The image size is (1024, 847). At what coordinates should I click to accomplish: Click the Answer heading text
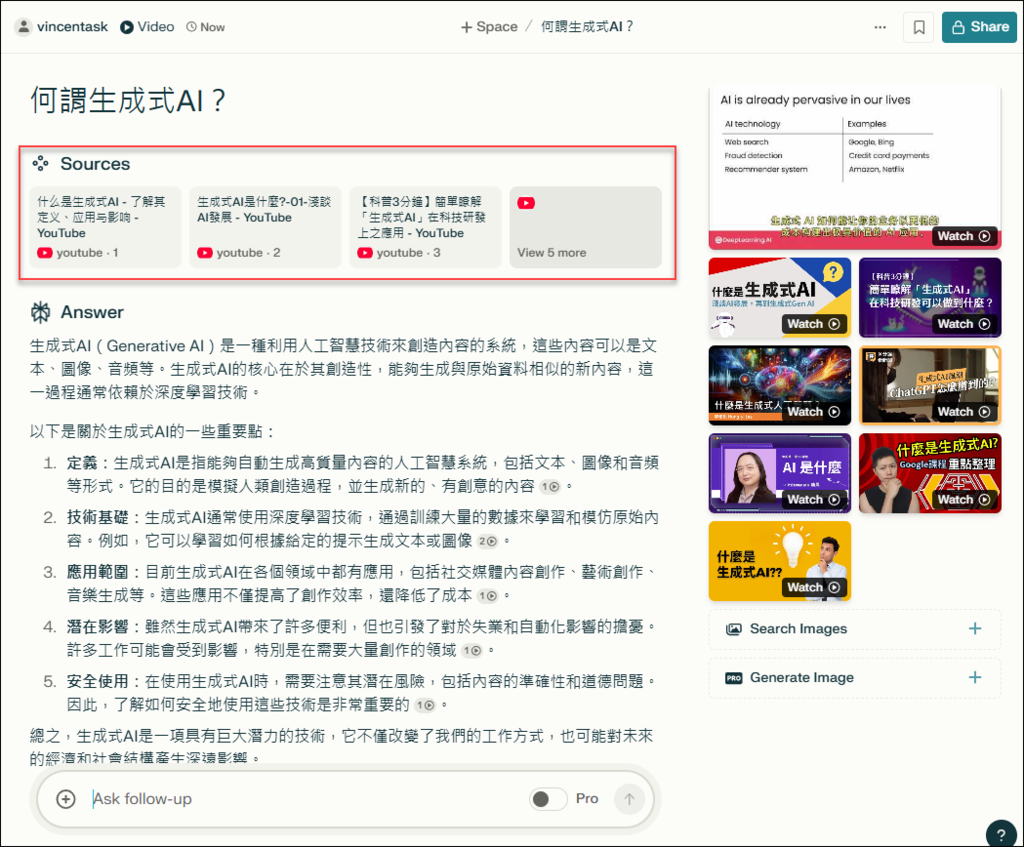pos(92,312)
